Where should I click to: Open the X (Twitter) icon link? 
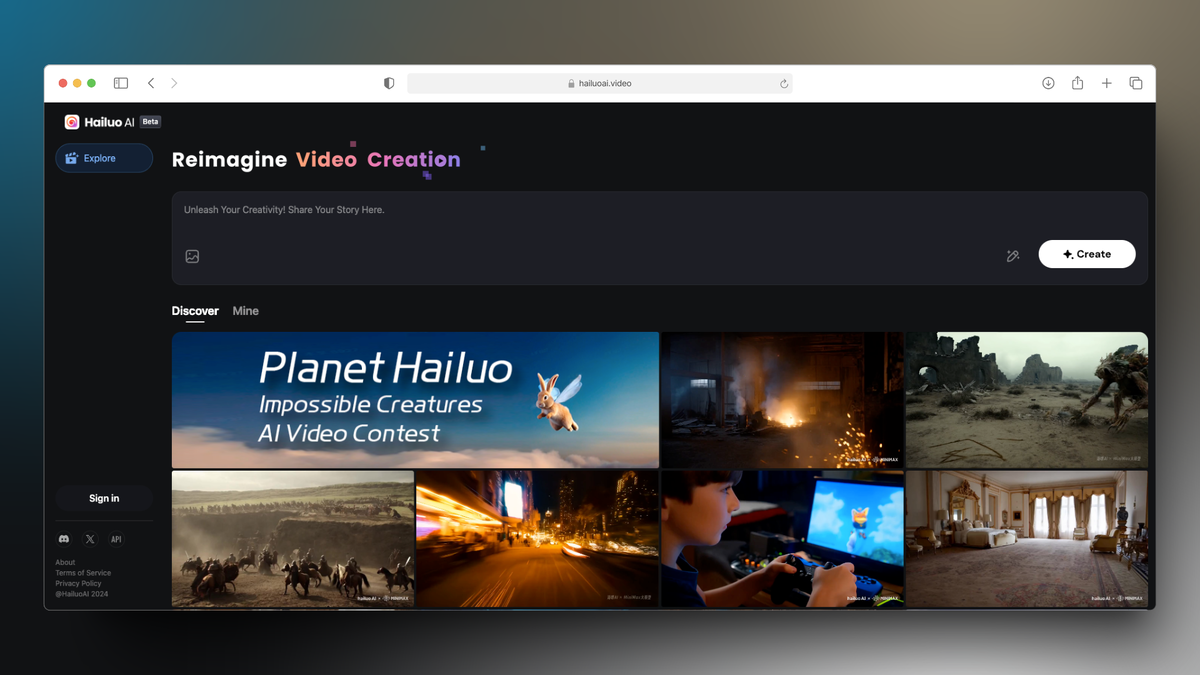[x=90, y=539]
